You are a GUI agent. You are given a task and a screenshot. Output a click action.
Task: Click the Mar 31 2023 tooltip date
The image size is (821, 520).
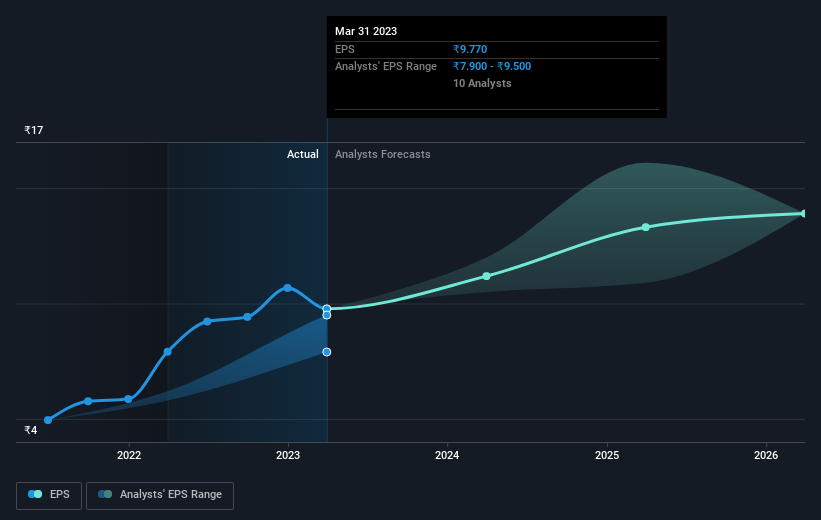366,31
